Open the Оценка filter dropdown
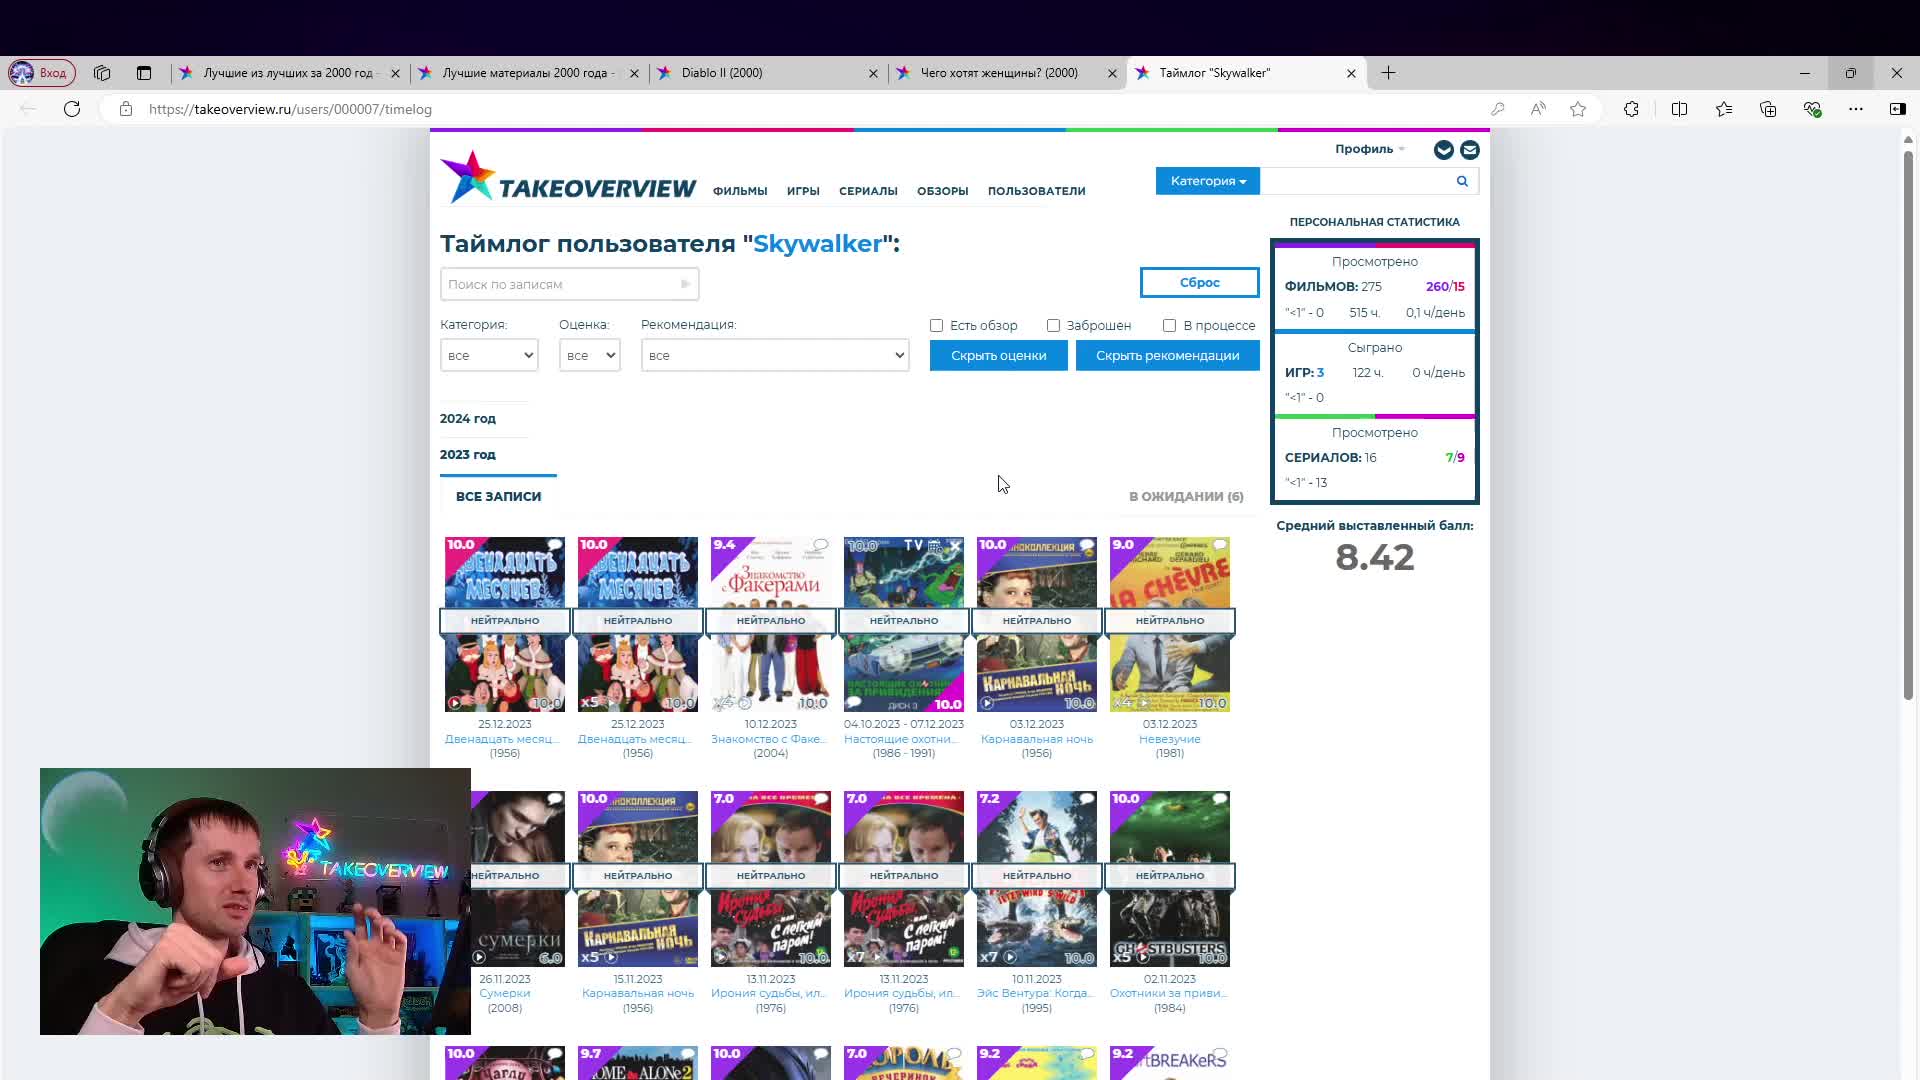This screenshot has width=1920, height=1080. coord(589,355)
